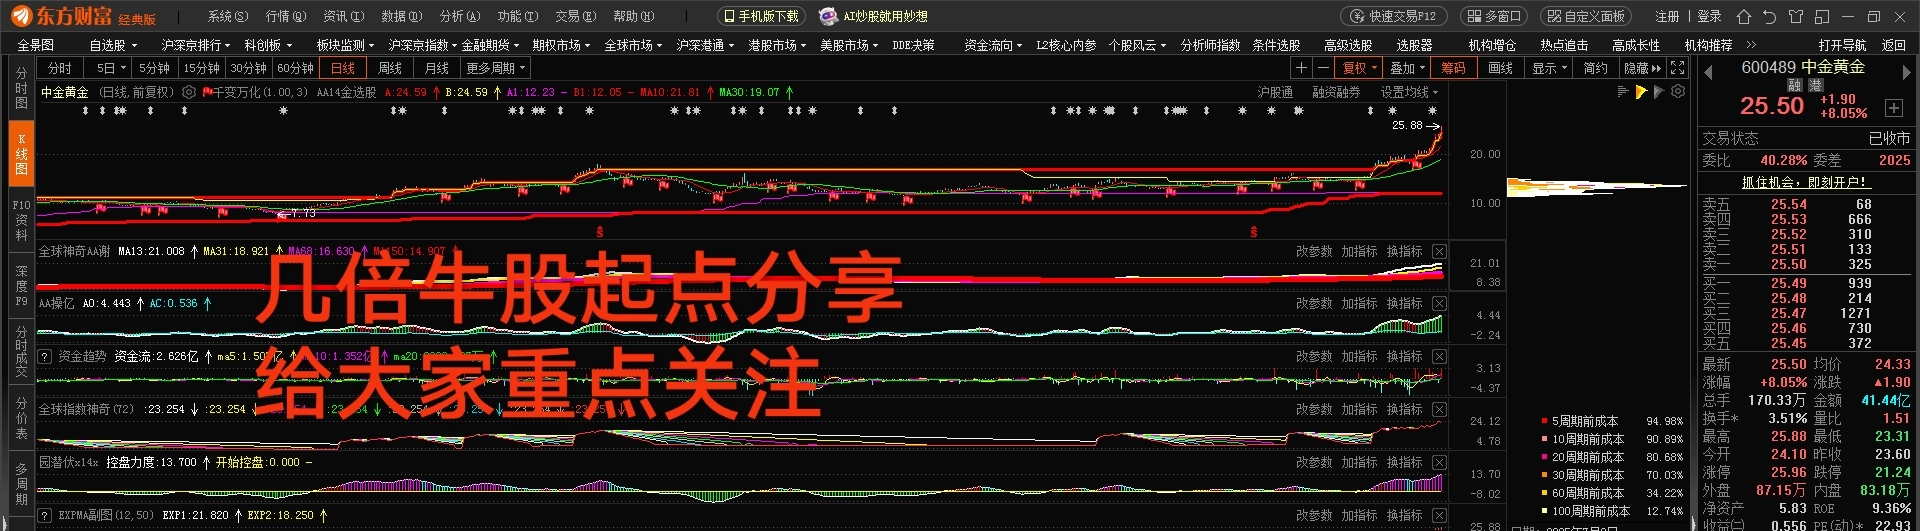1920x531 pixels.
Task: Select the 周线 weekly period
Action: click(390, 68)
